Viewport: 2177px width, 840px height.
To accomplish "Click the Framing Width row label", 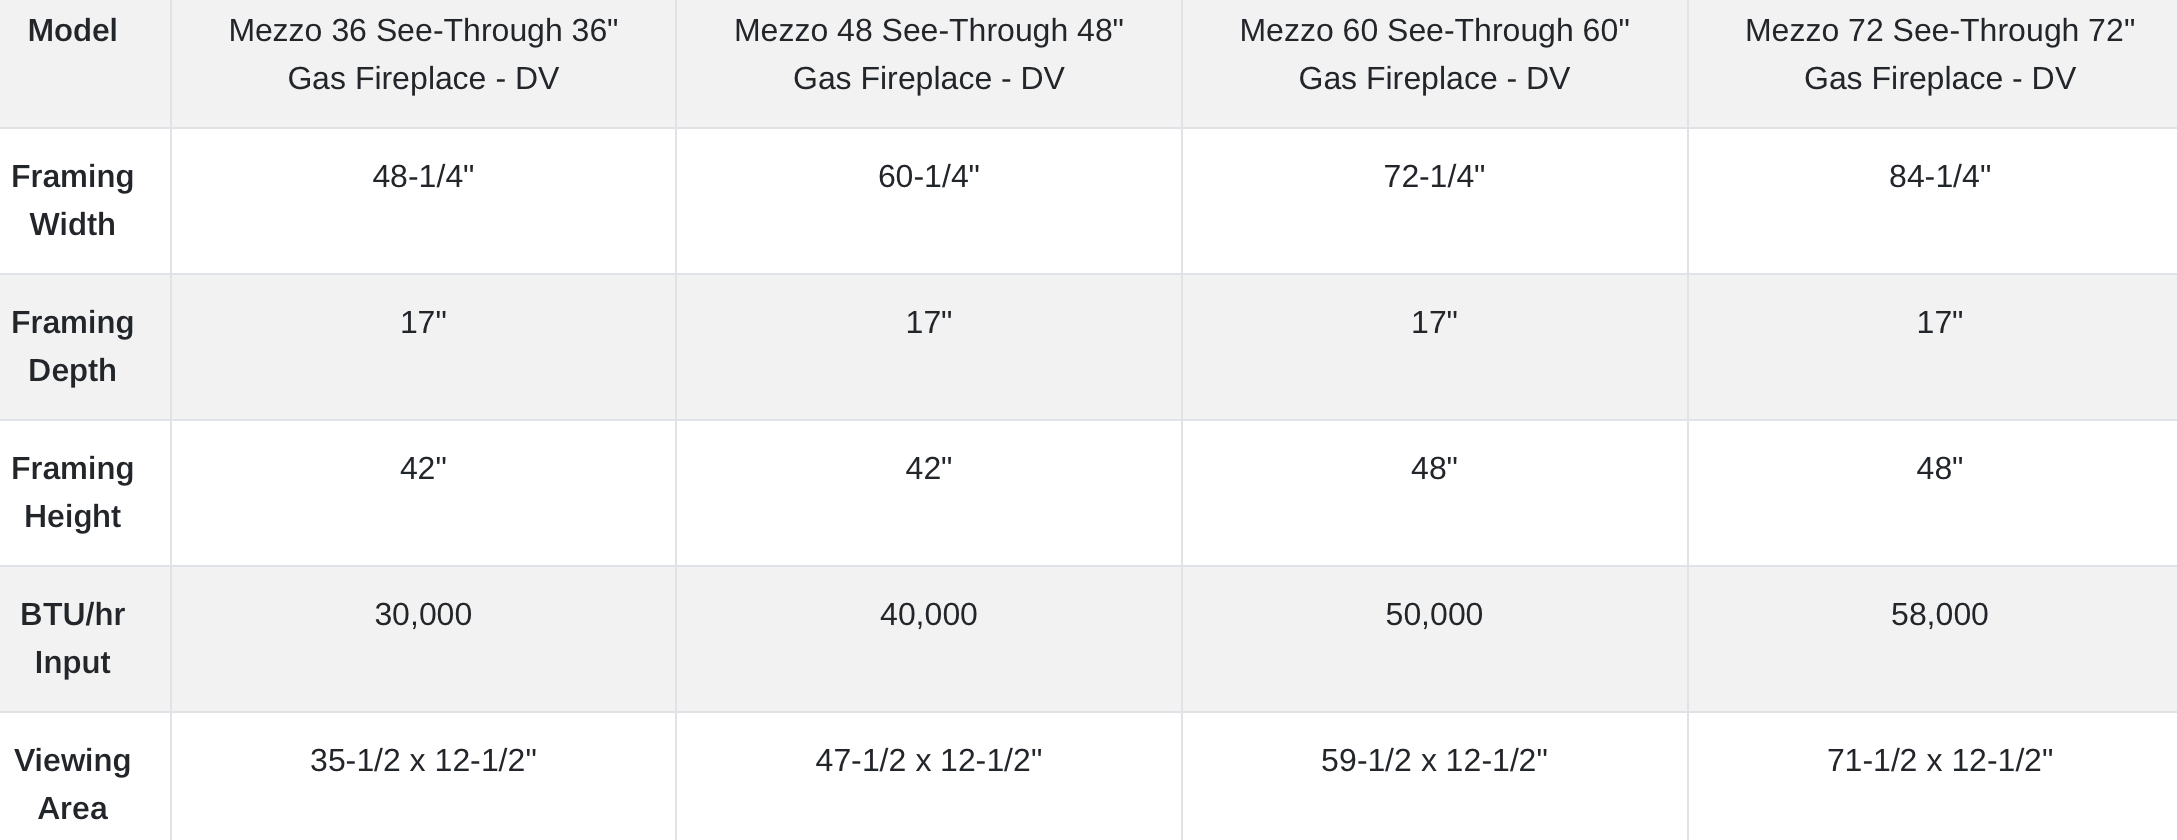I will 72,200.
